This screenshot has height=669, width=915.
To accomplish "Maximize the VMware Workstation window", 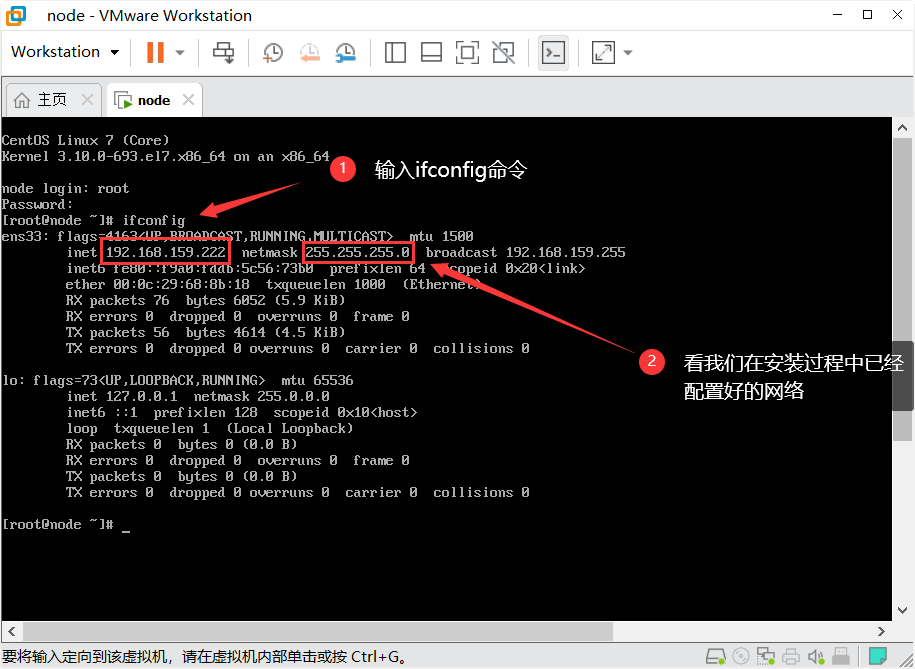I will click(868, 15).
